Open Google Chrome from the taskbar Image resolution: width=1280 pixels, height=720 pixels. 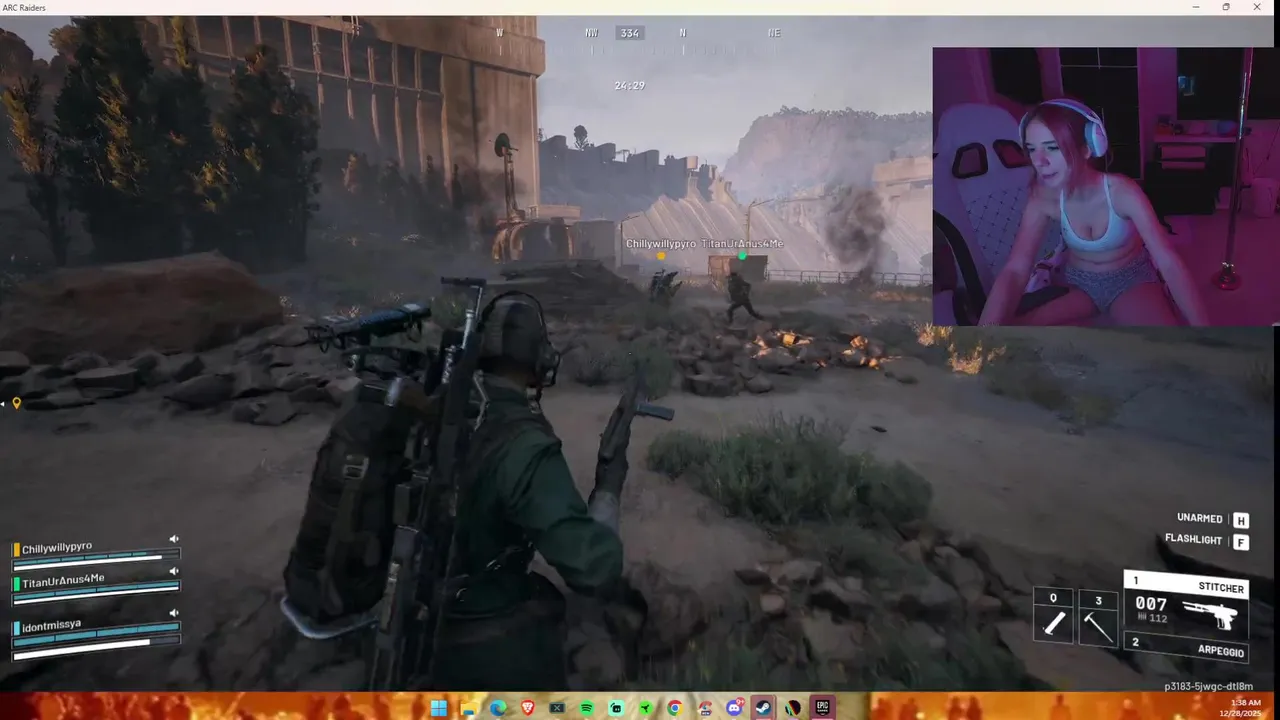coord(675,708)
